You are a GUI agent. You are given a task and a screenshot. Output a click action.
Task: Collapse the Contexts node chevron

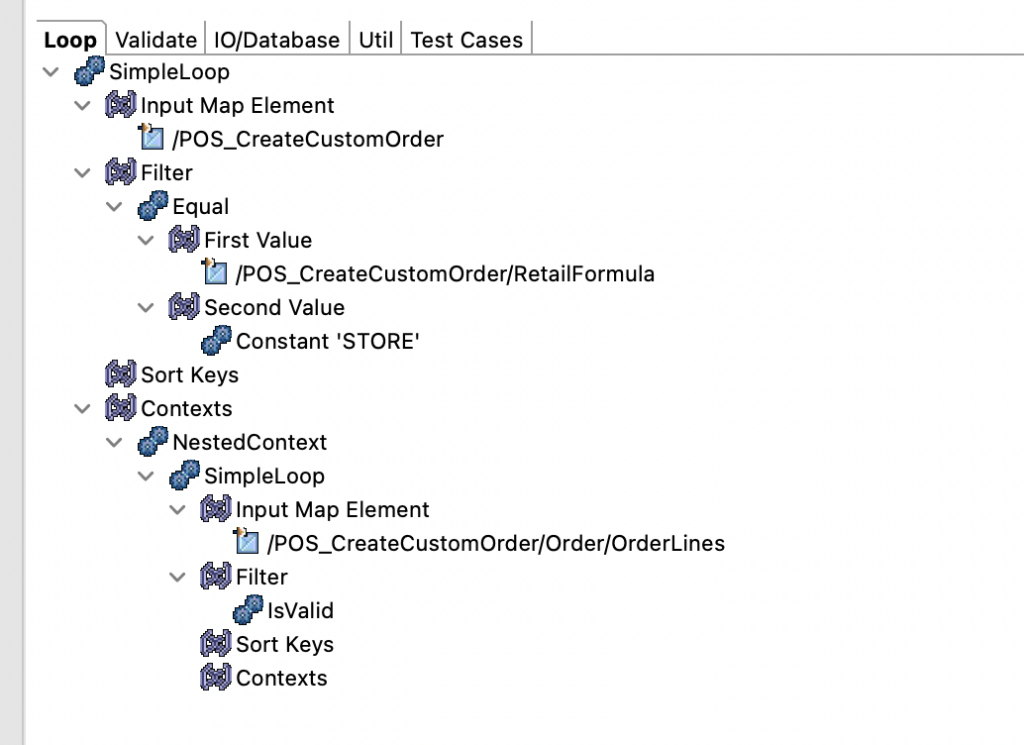81,408
